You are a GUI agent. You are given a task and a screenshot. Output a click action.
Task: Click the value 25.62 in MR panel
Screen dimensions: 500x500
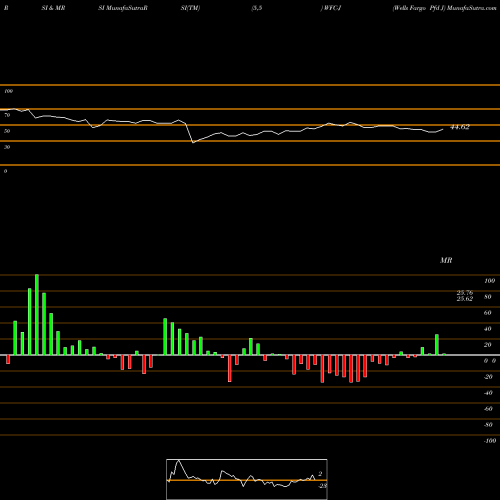click(465, 299)
